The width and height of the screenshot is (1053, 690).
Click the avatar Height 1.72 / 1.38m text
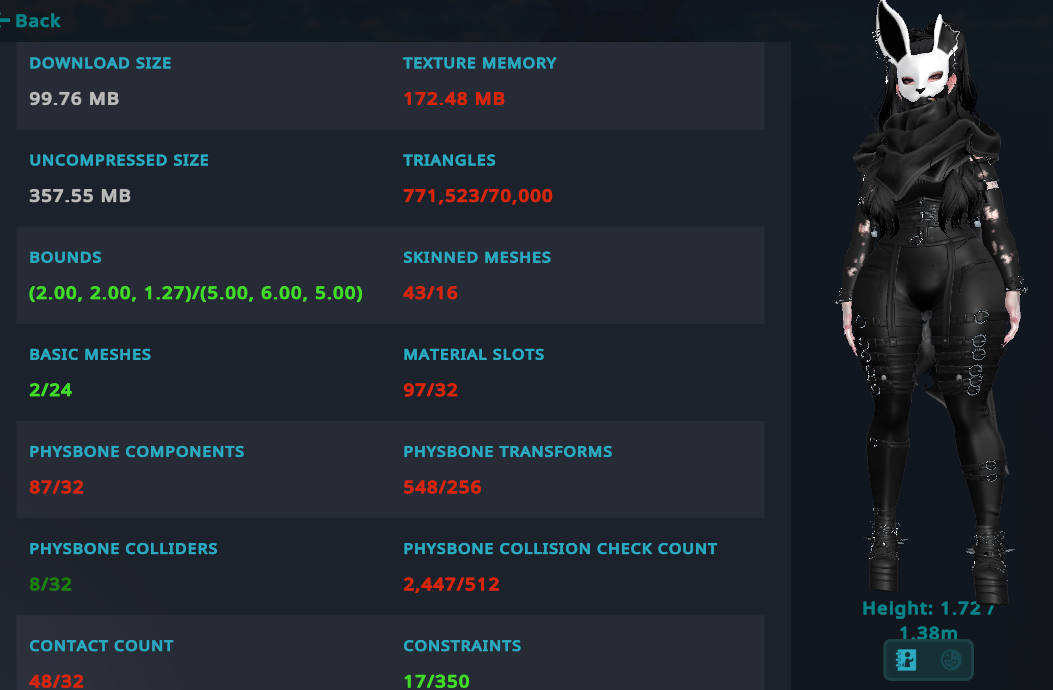(x=929, y=620)
